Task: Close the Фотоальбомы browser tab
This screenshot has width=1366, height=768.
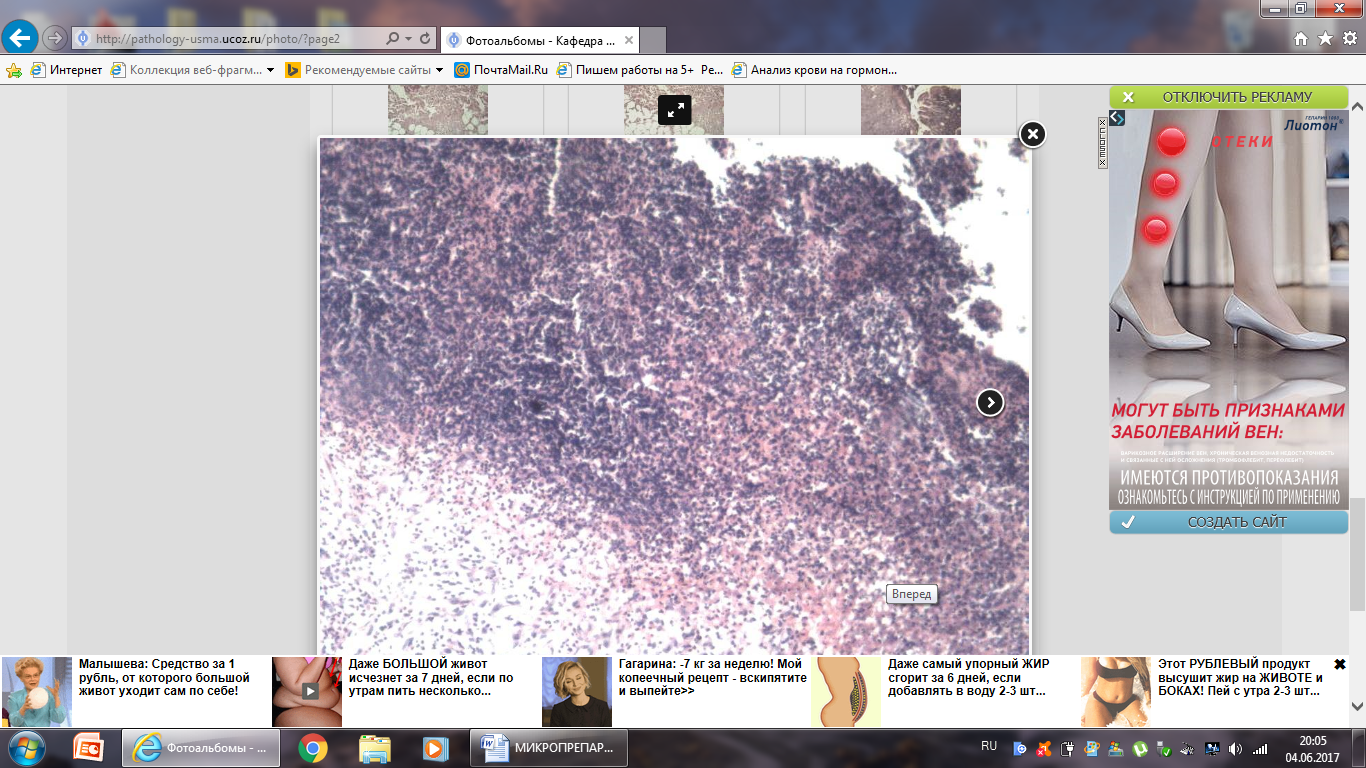Action: 629,40
